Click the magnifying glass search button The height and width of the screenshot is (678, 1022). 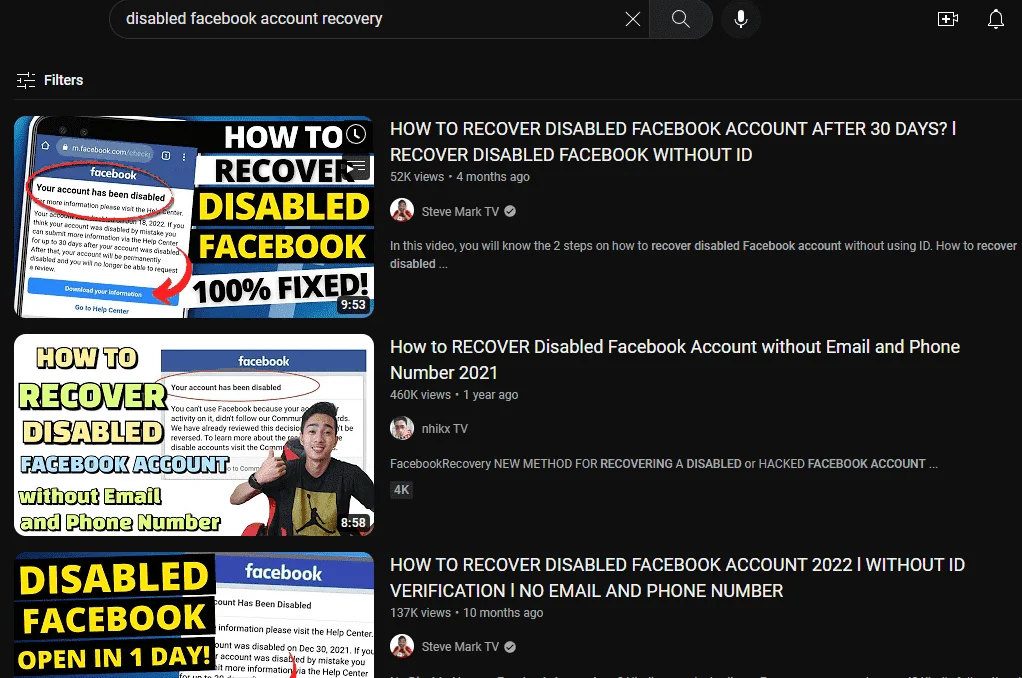tap(680, 19)
